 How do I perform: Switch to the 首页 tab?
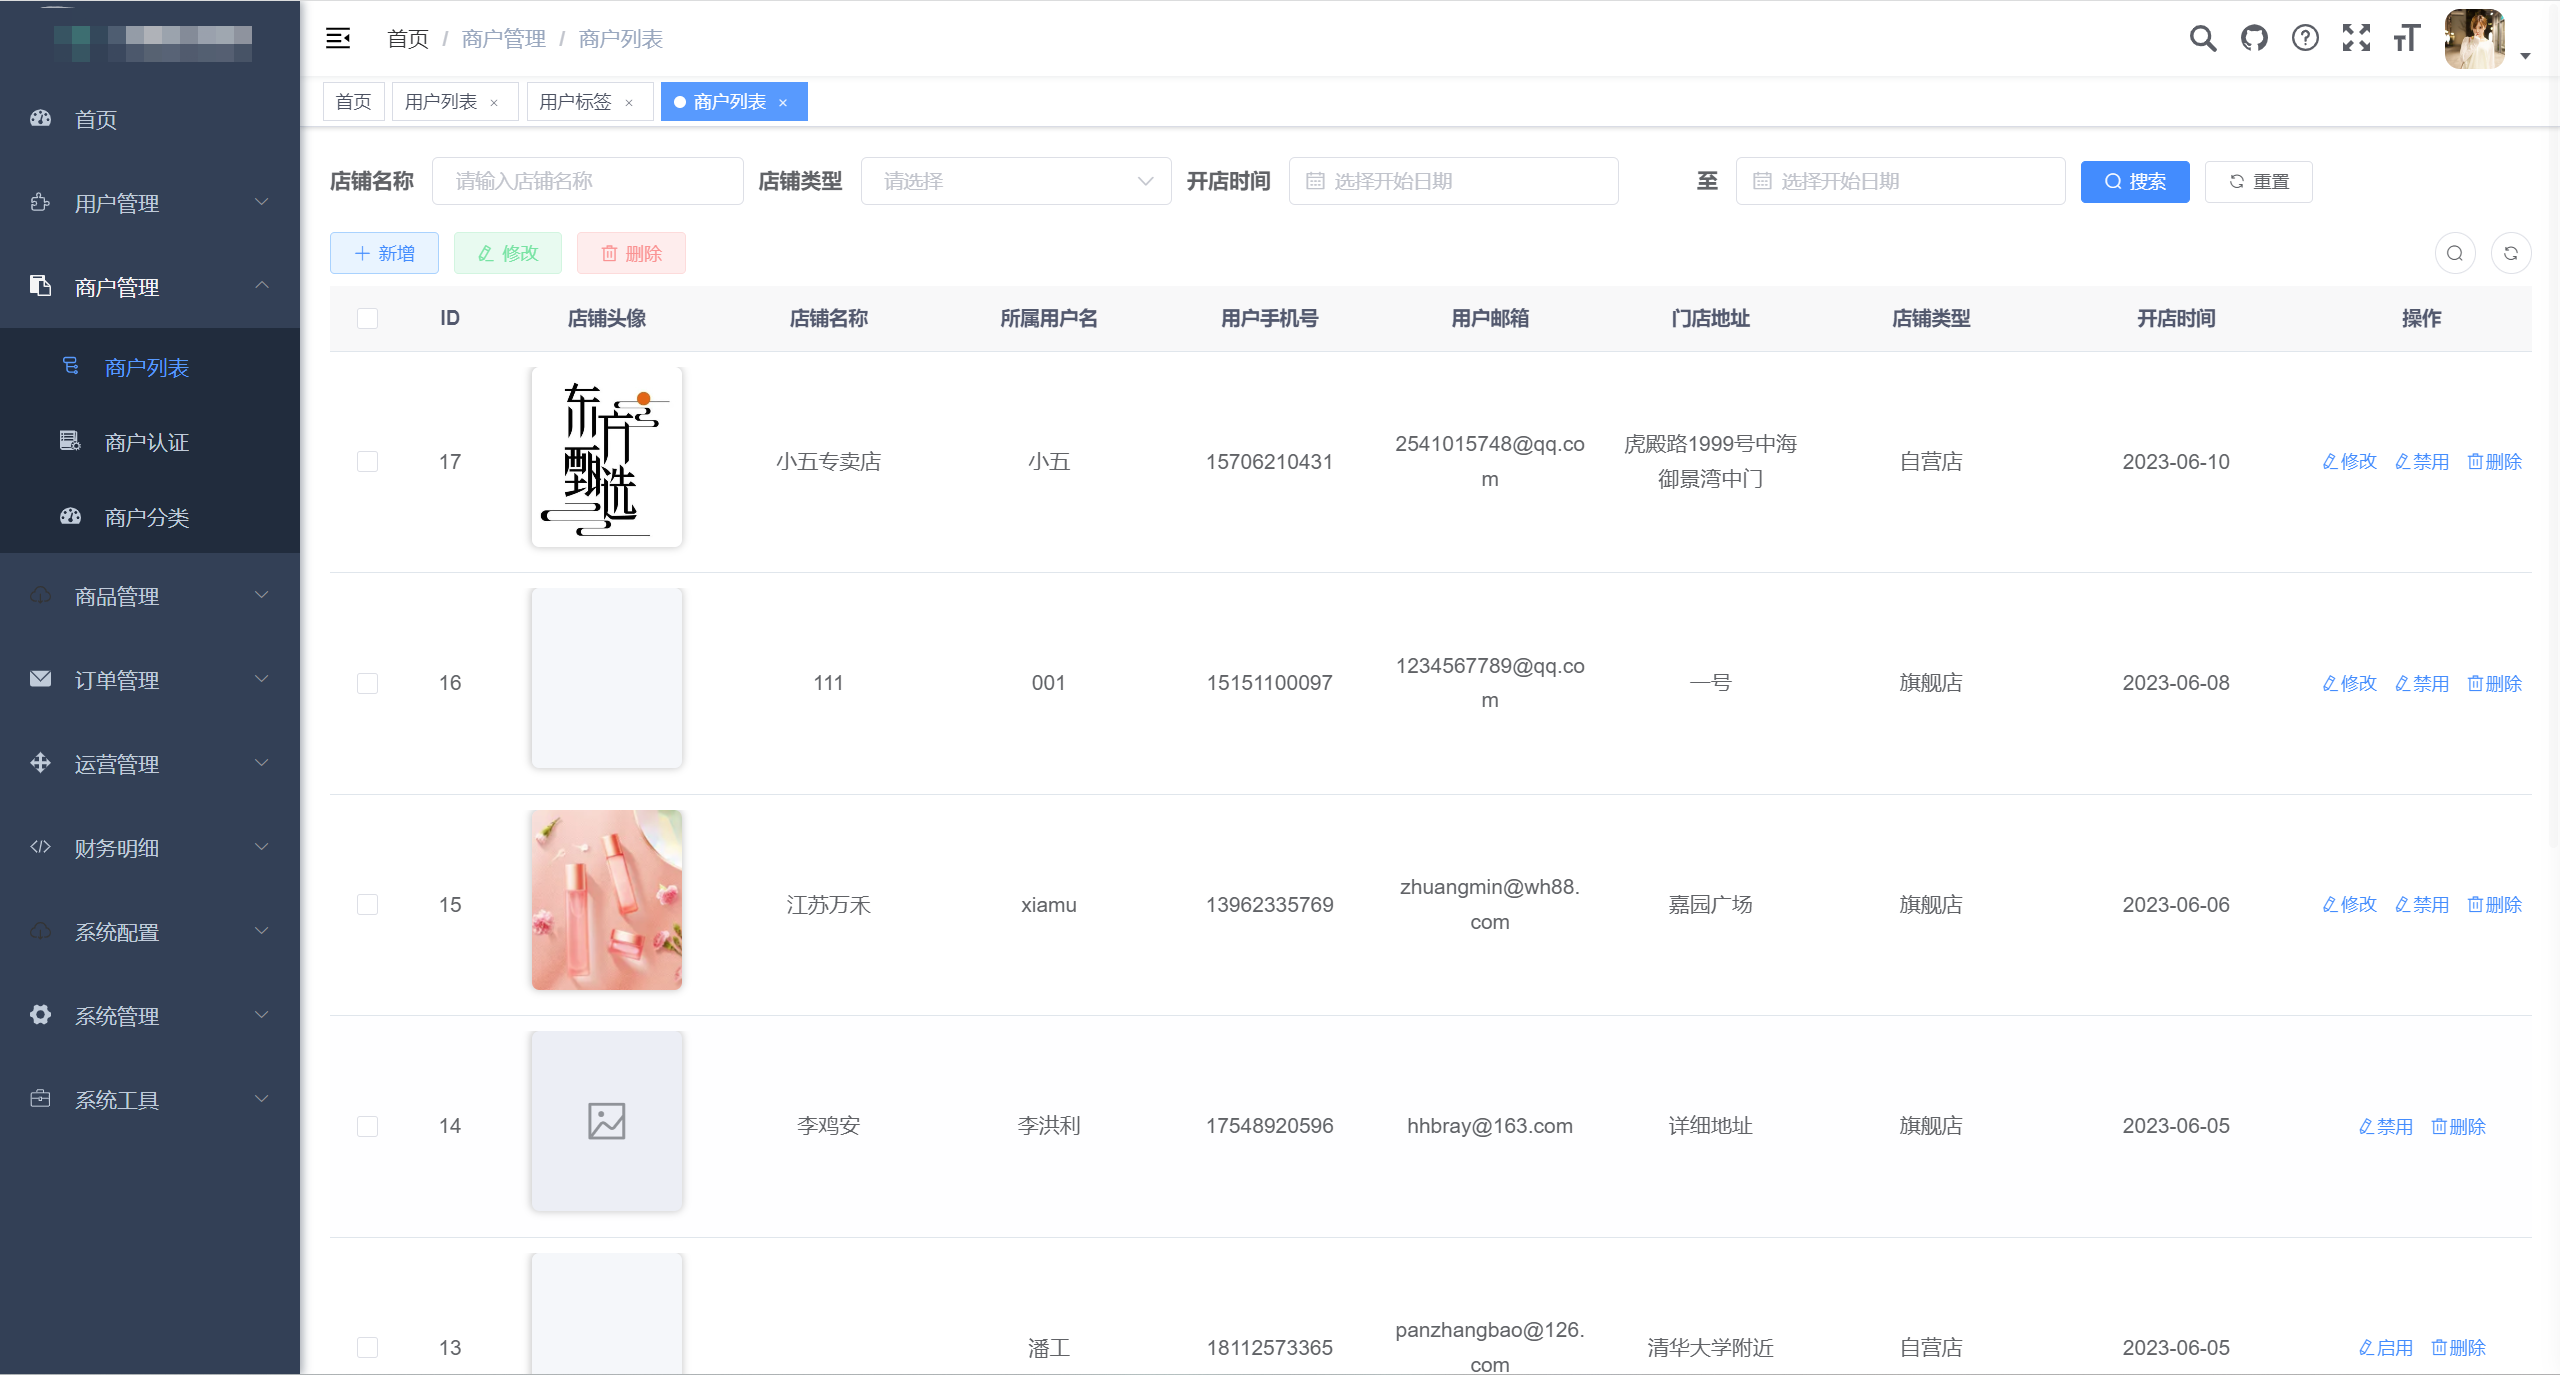(x=353, y=102)
